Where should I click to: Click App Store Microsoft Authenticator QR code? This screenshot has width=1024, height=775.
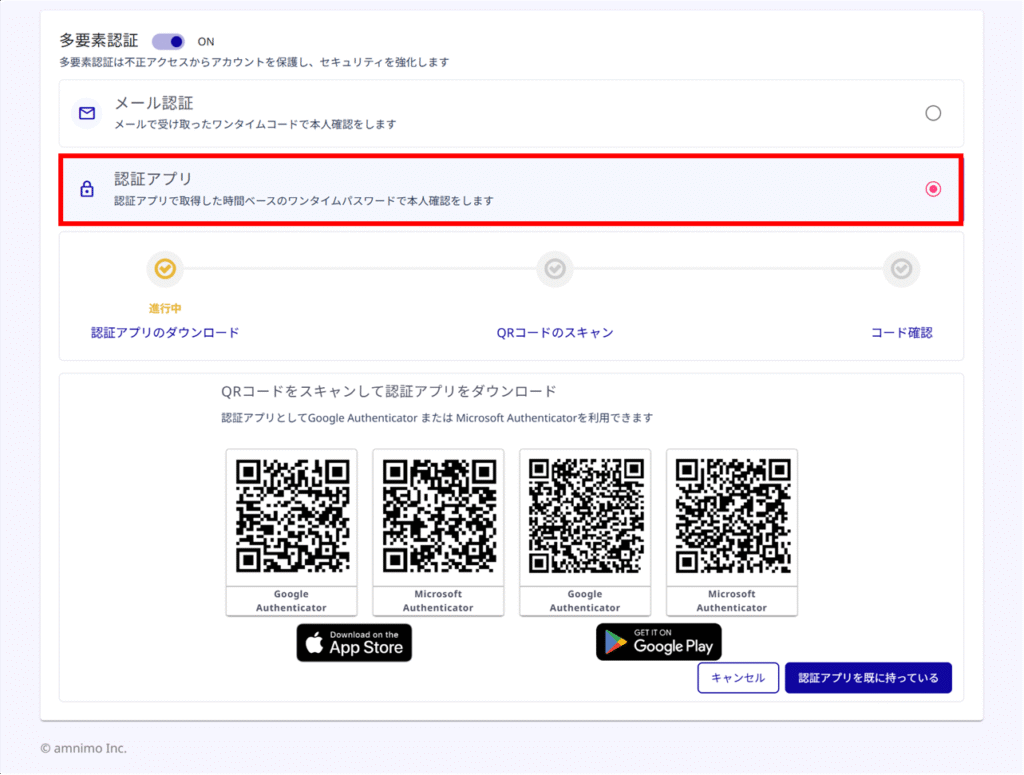[439, 516]
